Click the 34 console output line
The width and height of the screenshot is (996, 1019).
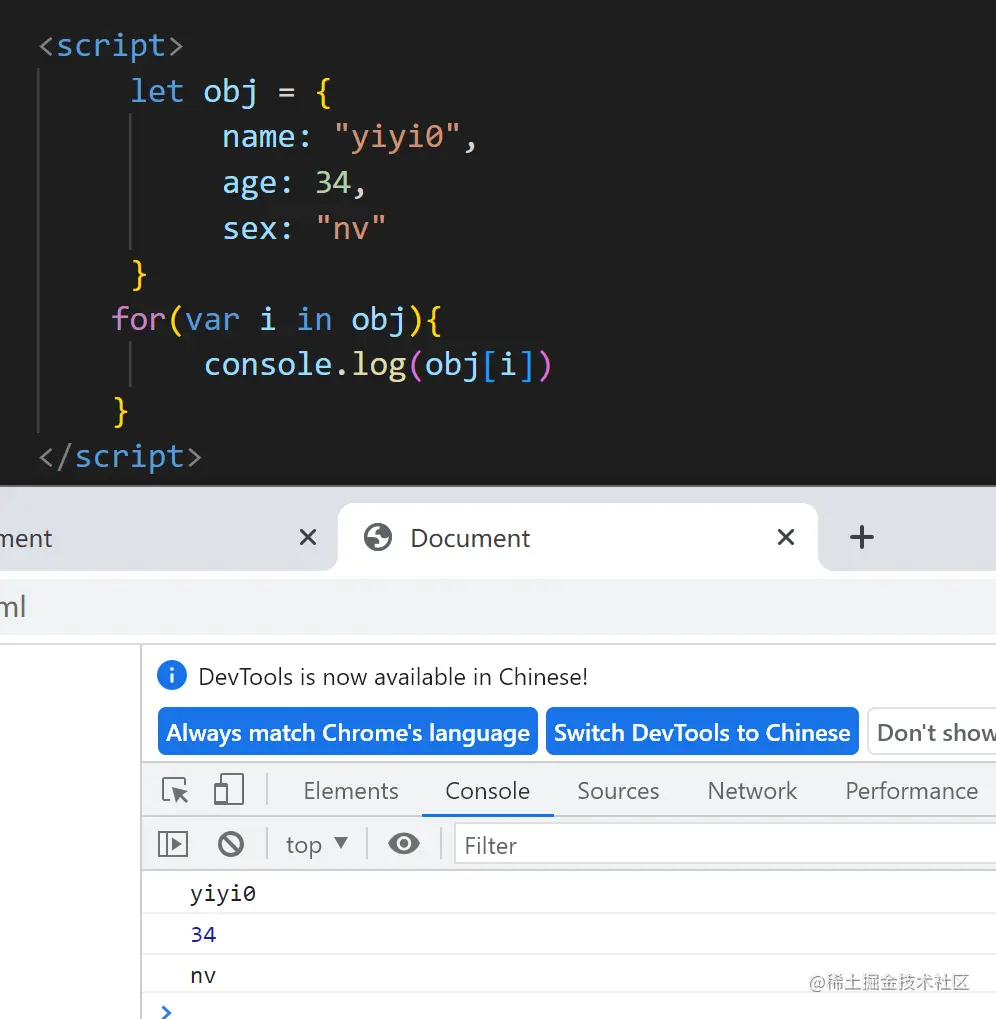click(x=203, y=935)
